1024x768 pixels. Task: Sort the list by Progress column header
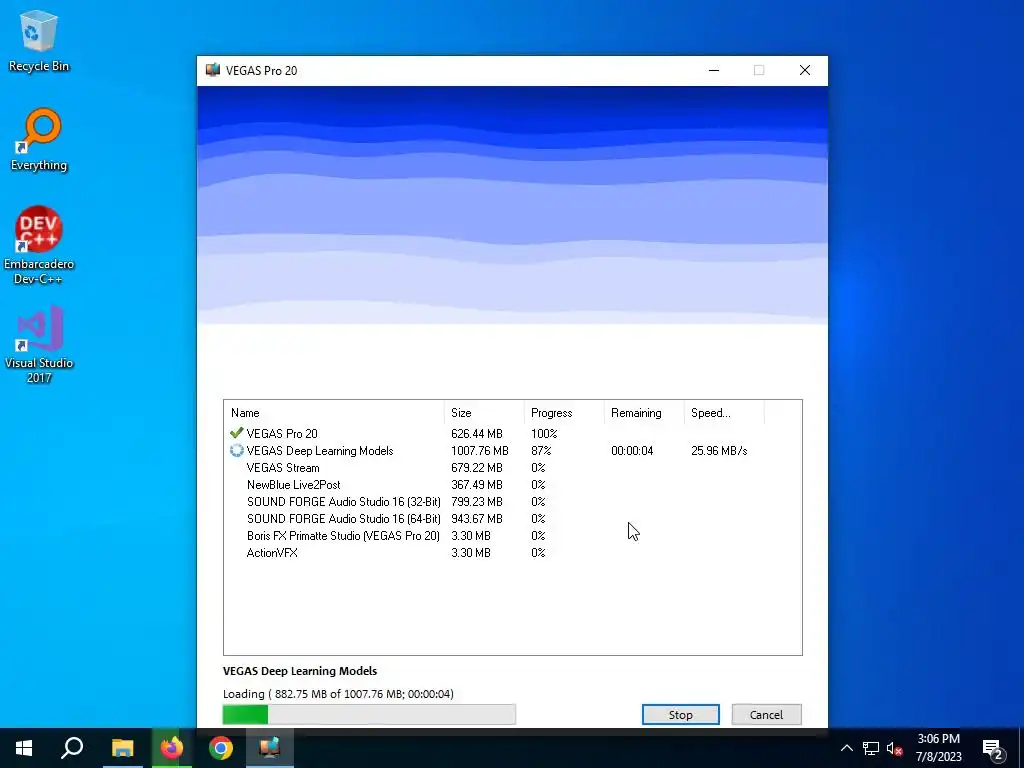[x=564, y=413]
